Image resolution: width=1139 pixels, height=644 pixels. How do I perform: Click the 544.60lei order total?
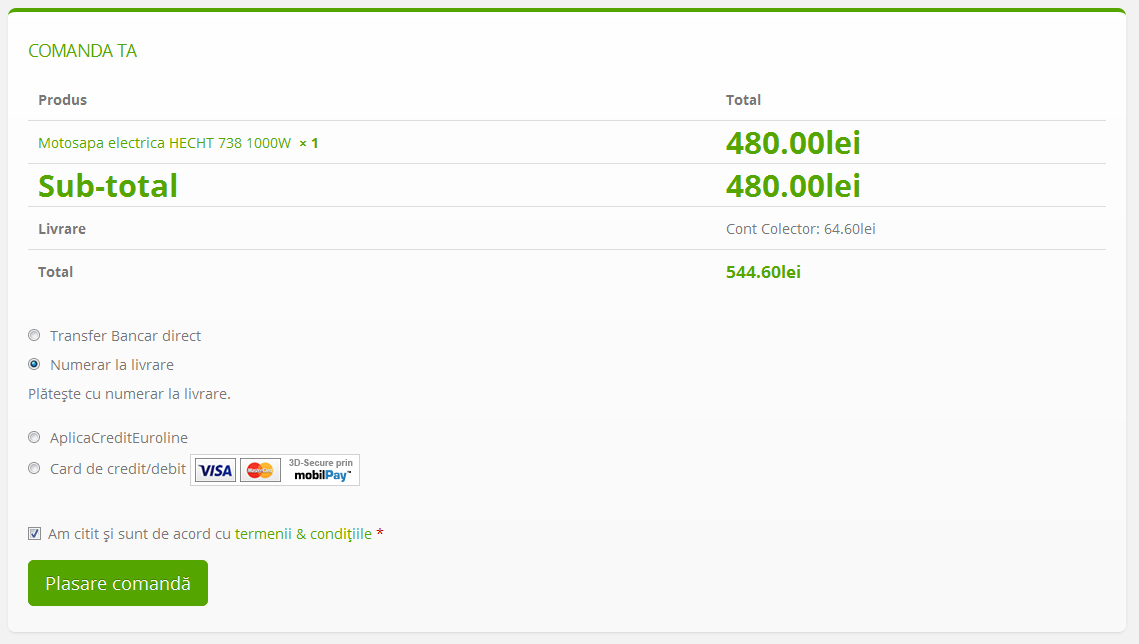click(x=763, y=272)
